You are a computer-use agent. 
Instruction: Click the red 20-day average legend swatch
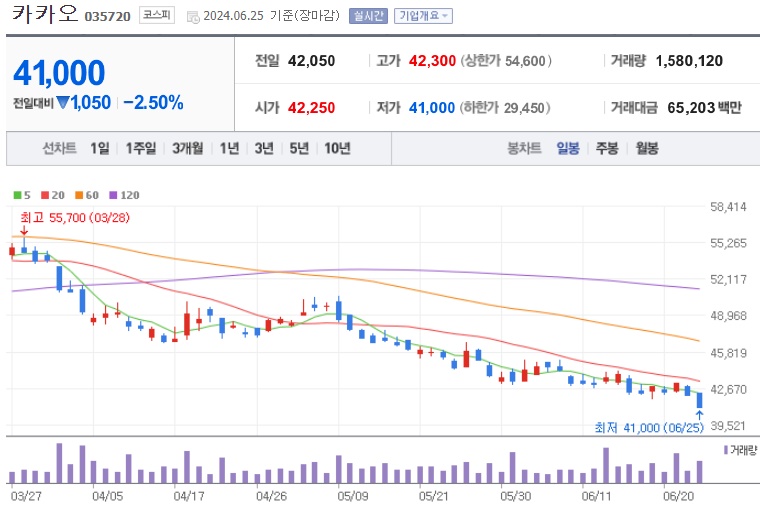(45, 195)
